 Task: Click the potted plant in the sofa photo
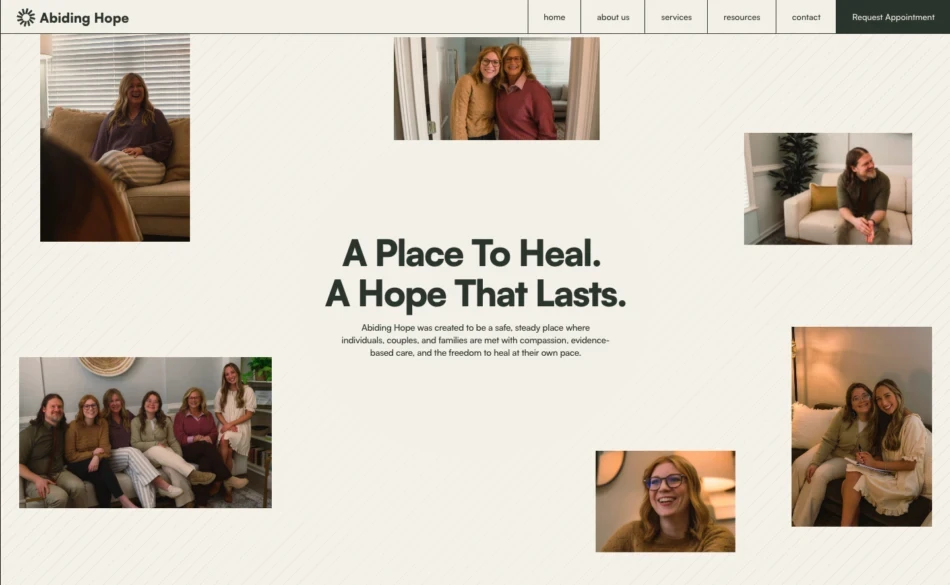coord(794,165)
